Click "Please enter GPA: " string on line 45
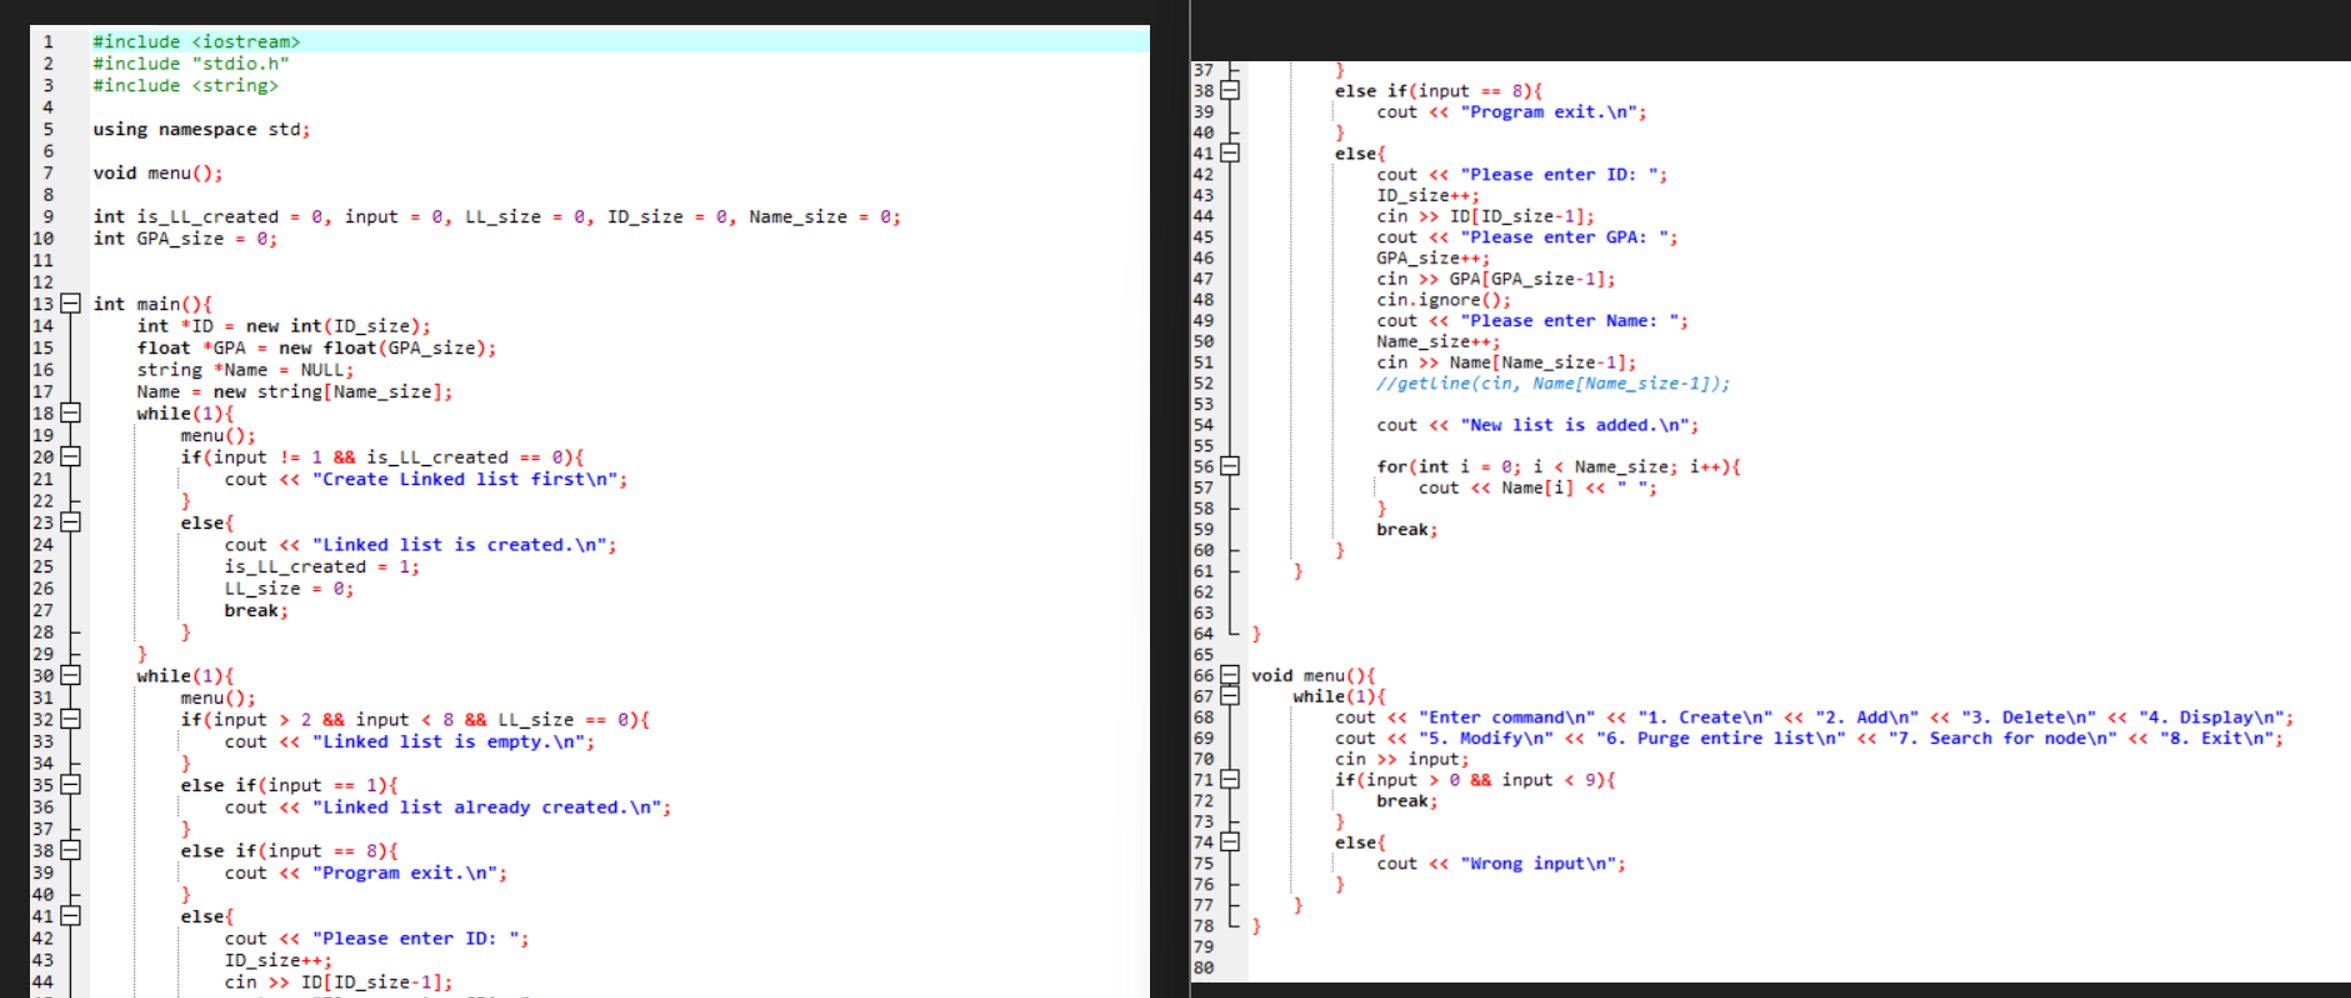2351x998 pixels. 1564,237
